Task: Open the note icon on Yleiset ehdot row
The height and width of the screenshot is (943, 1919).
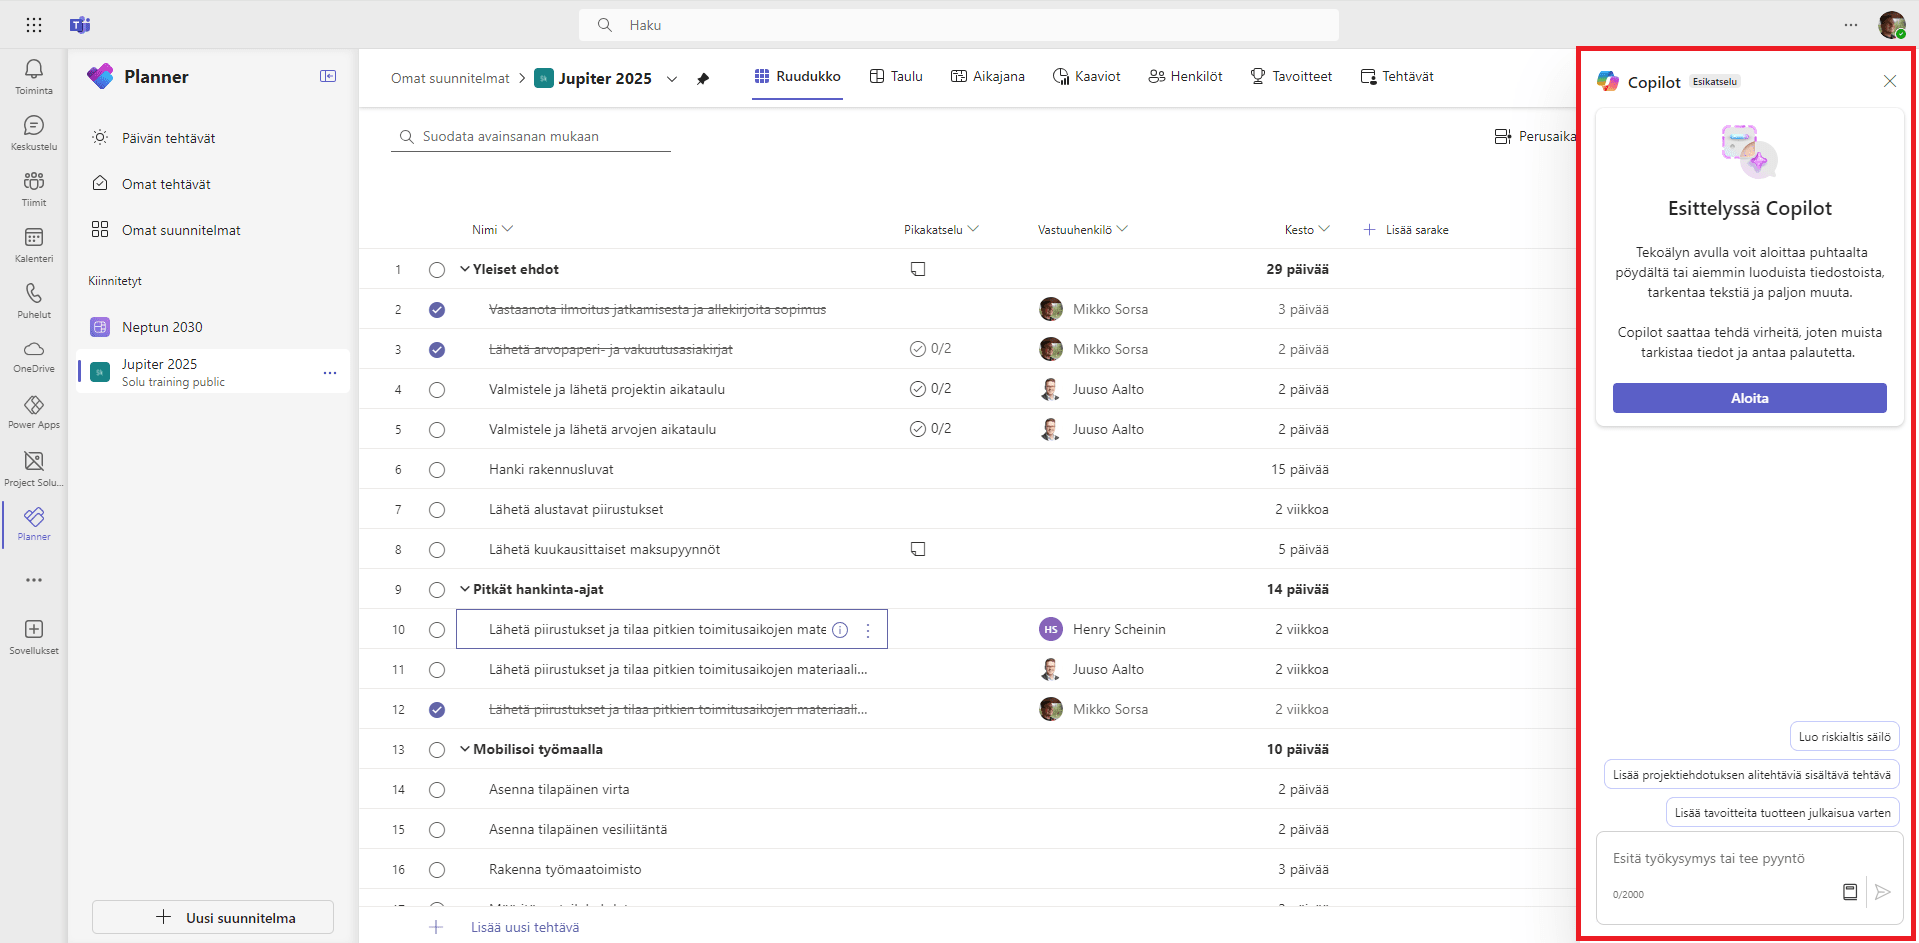Action: click(x=918, y=269)
